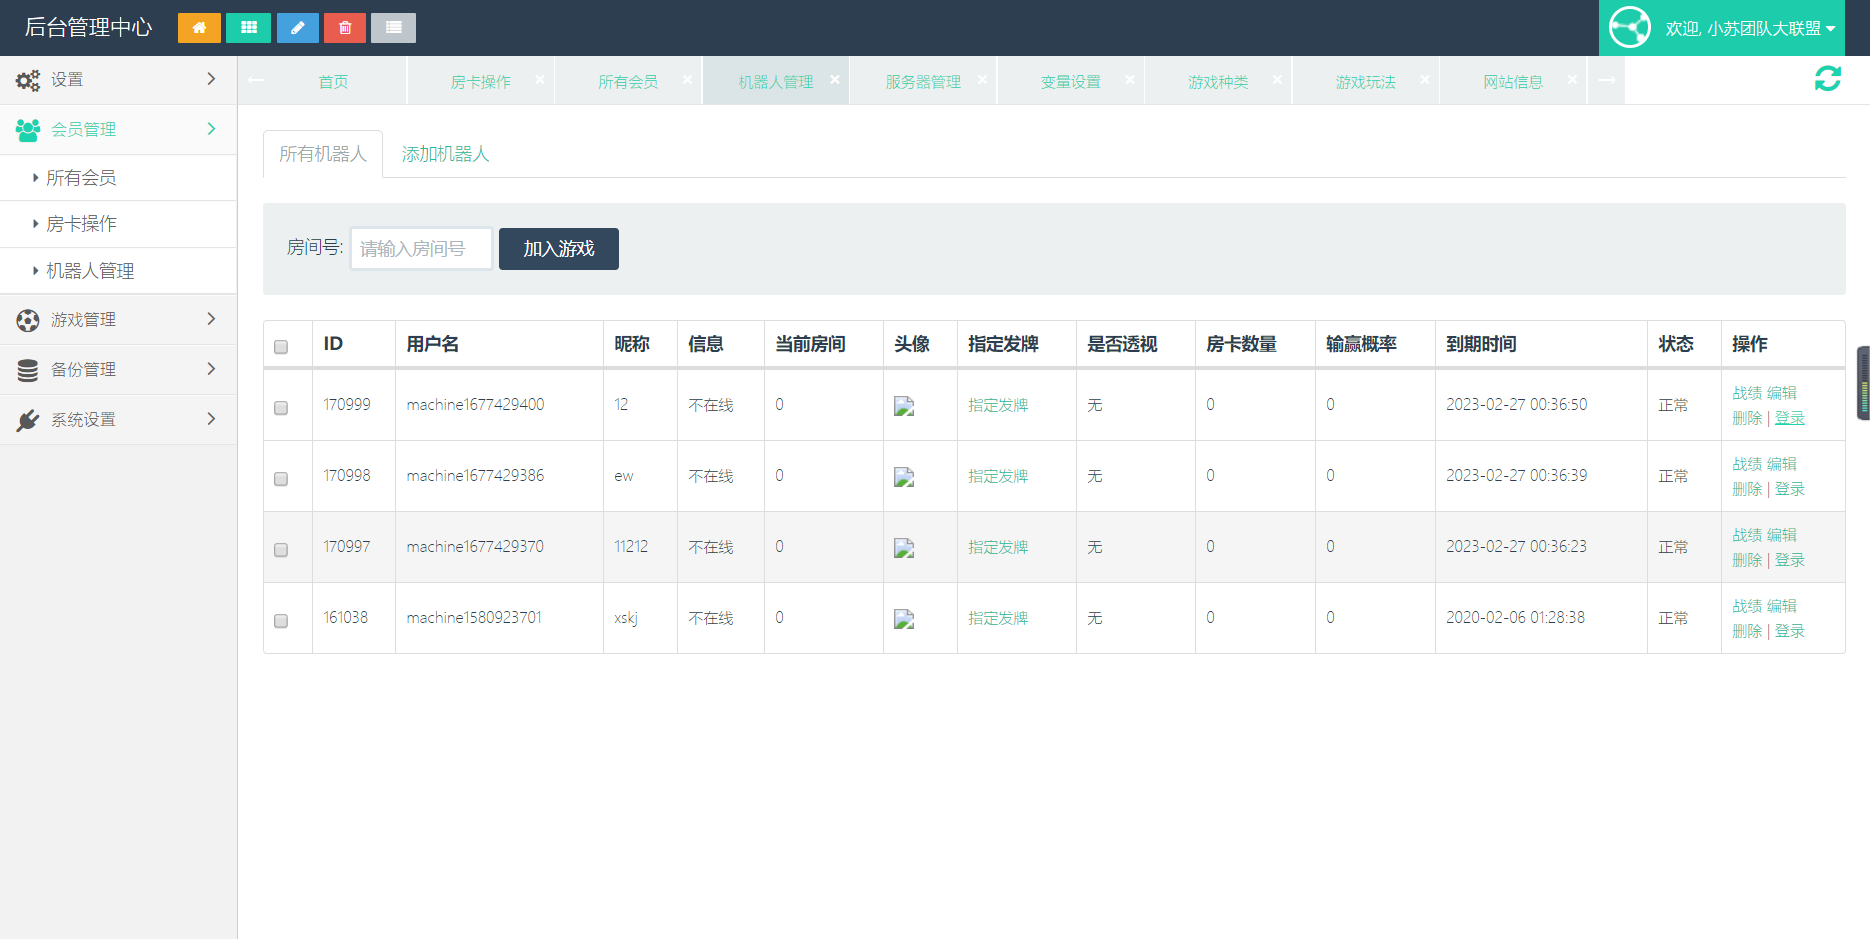Click the blue pencil edit icon
This screenshot has height=939, width=1870.
(296, 27)
